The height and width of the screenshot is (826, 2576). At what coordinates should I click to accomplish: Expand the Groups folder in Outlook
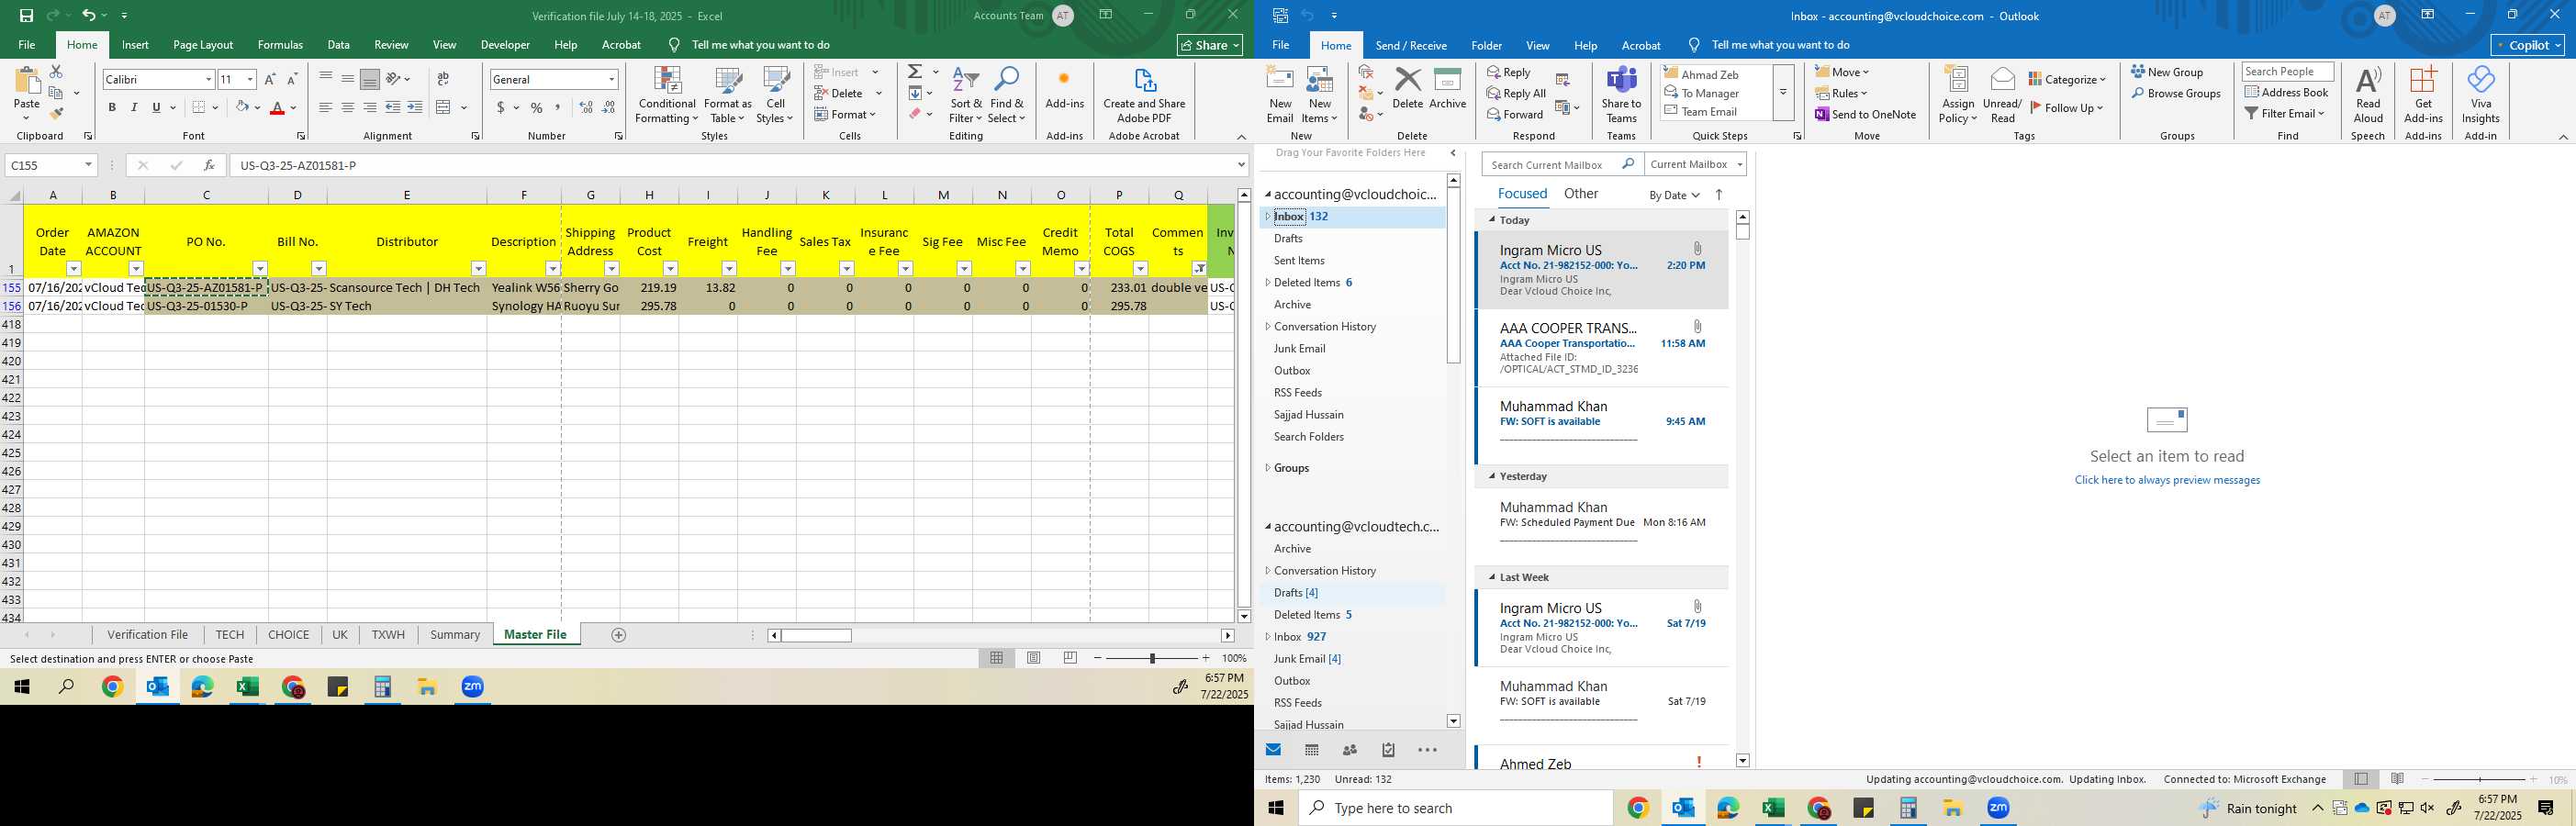click(x=1268, y=468)
